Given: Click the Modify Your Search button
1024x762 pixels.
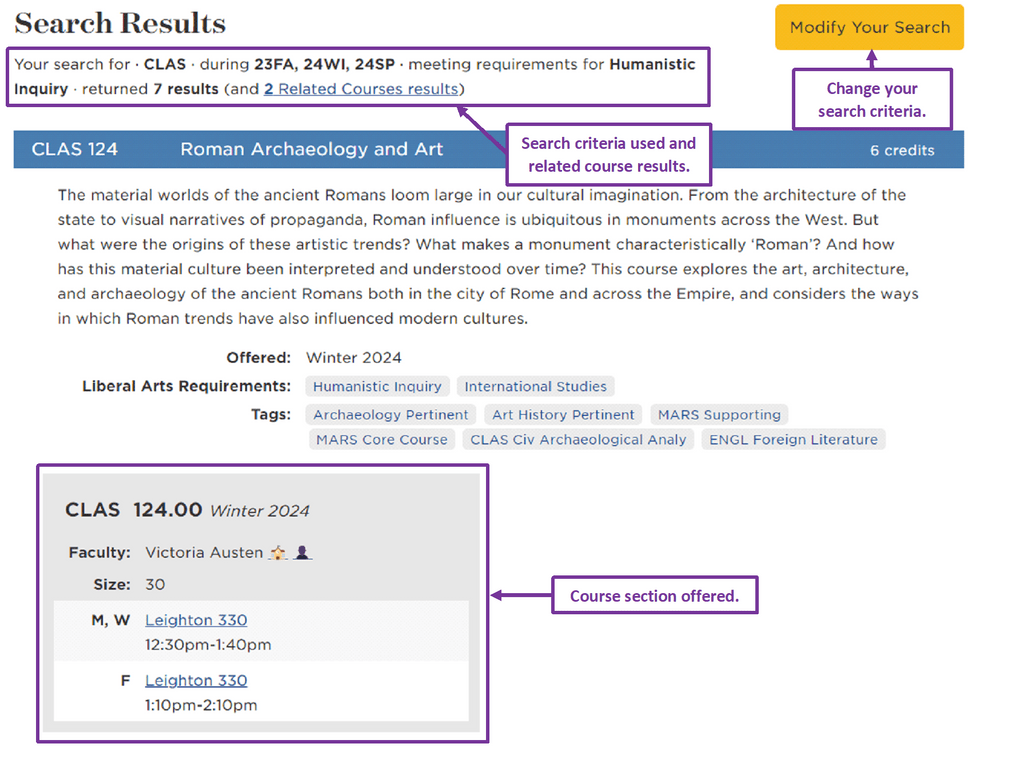Looking at the screenshot, I should pyautogui.click(x=869, y=27).
